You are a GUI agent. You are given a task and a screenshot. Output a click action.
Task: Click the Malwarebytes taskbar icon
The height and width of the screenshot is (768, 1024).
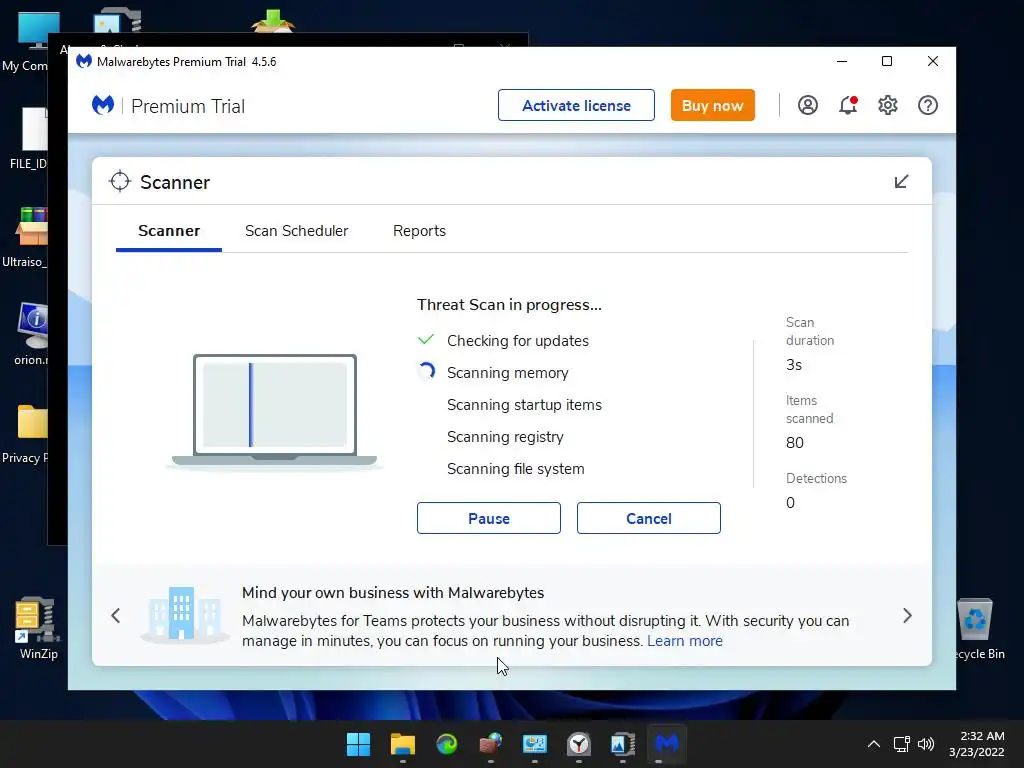667,744
